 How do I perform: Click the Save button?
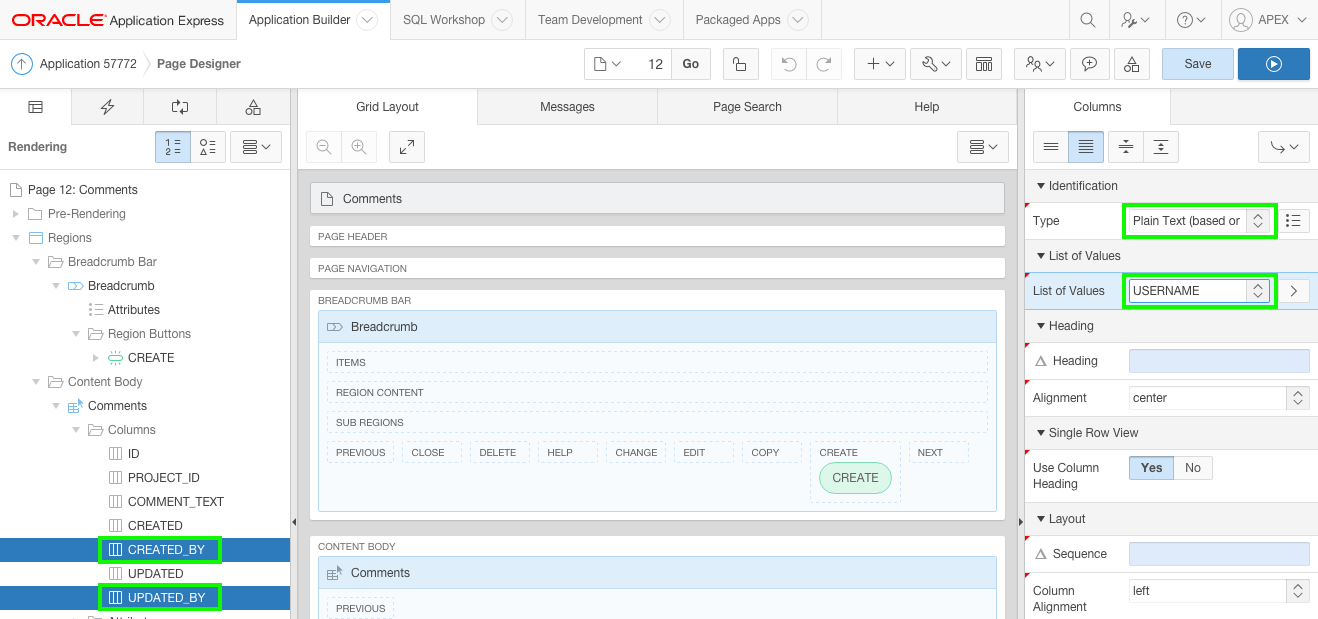[x=1196, y=62]
